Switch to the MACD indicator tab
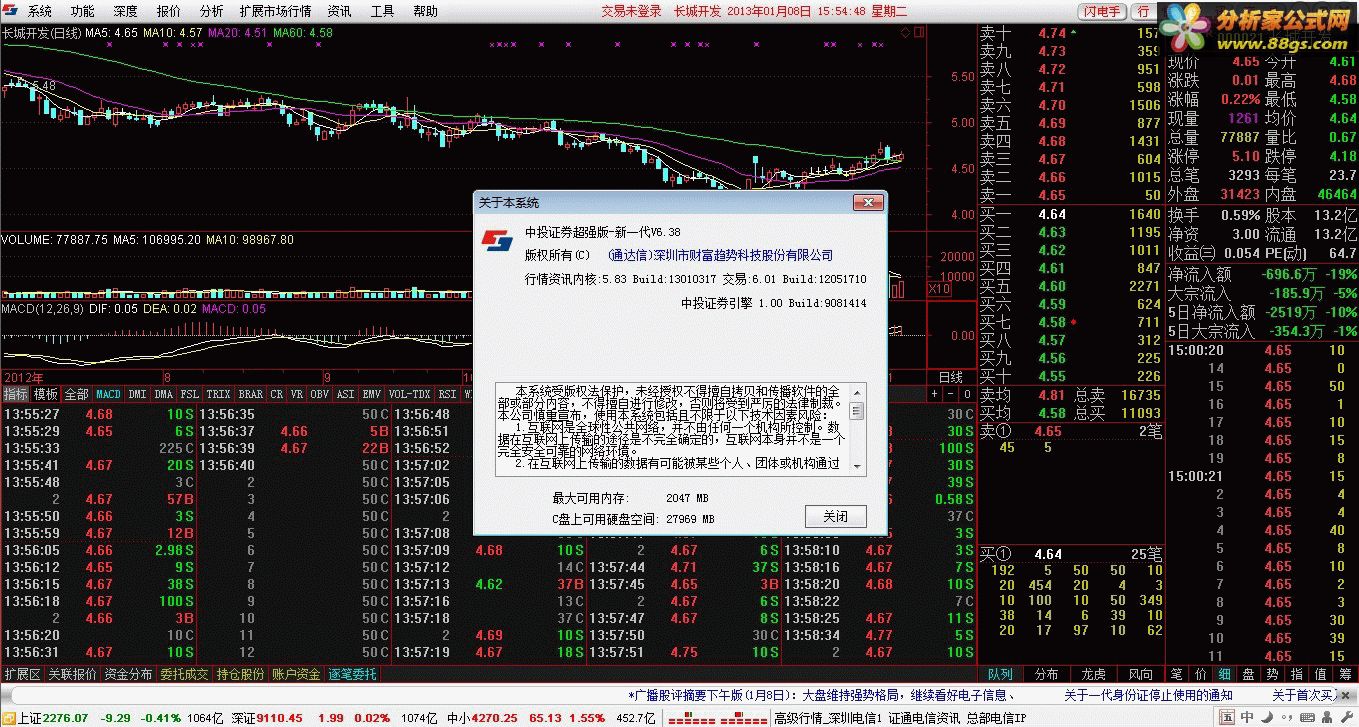The width and height of the screenshot is (1359, 727). click(x=108, y=394)
